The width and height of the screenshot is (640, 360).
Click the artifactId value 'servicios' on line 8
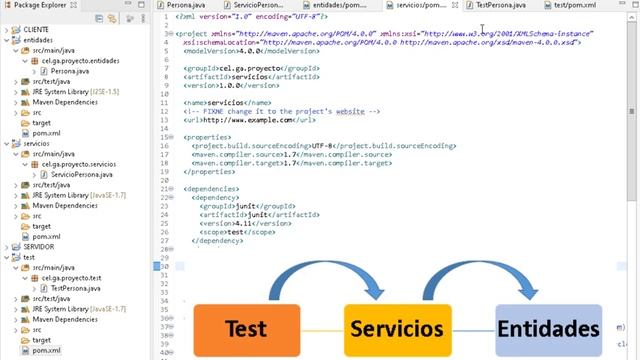249,77
